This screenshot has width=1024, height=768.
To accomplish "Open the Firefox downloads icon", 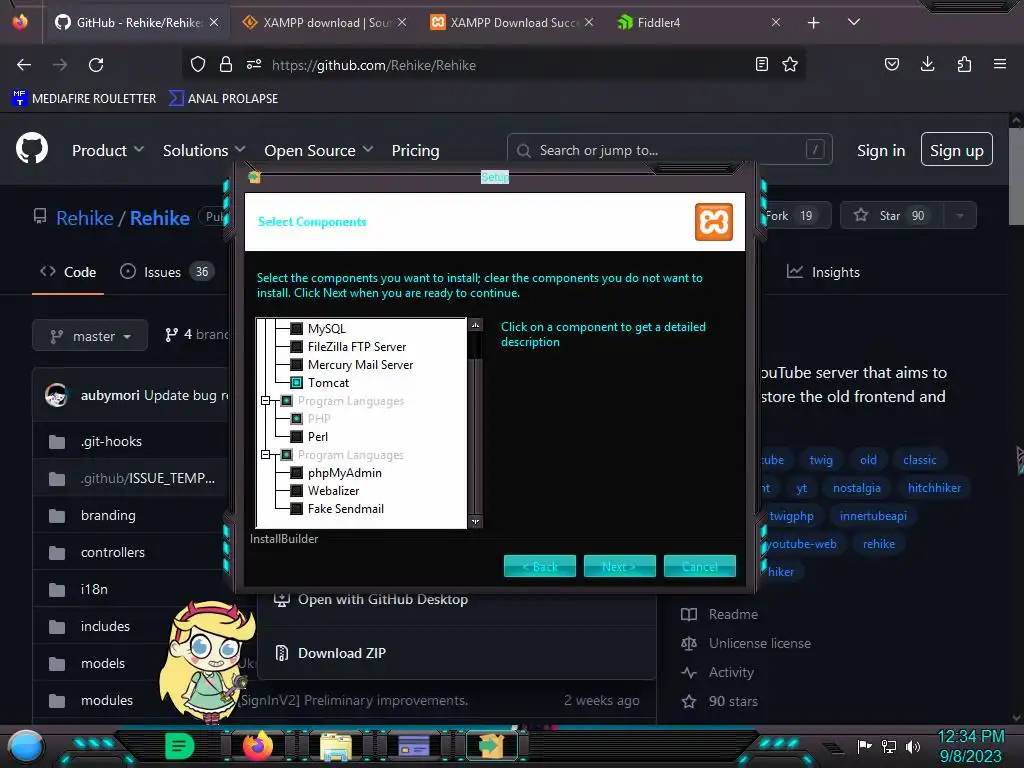I will [x=927, y=64].
